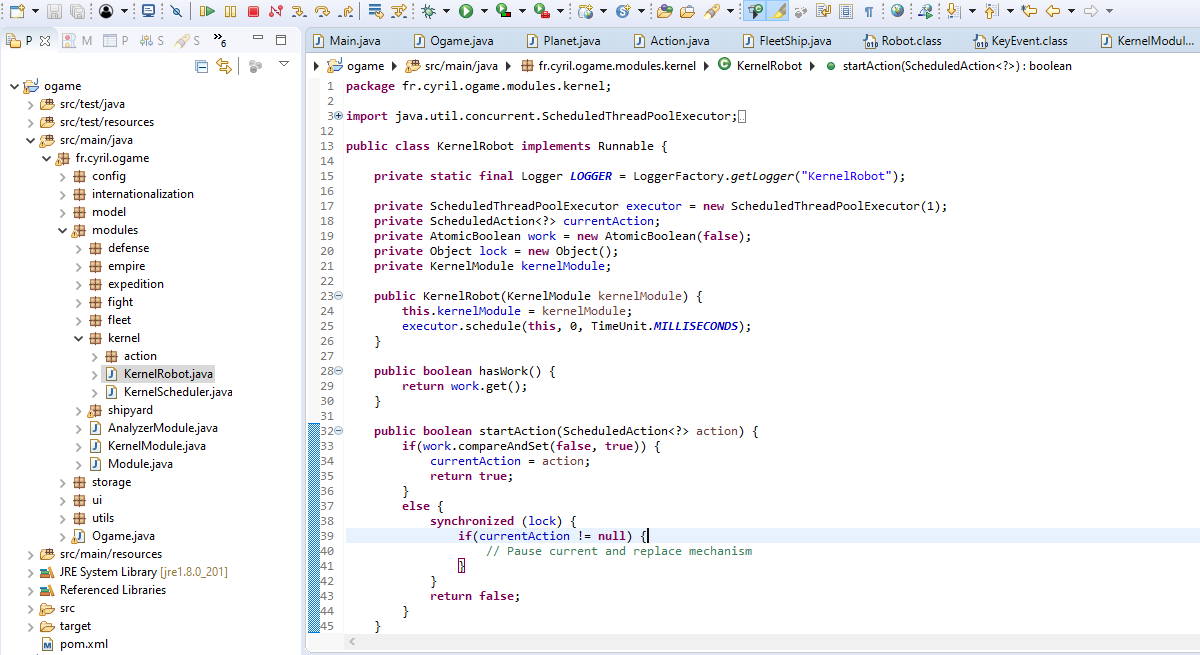Open the KeyEvent.class editor tab

tap(1019, 41)
